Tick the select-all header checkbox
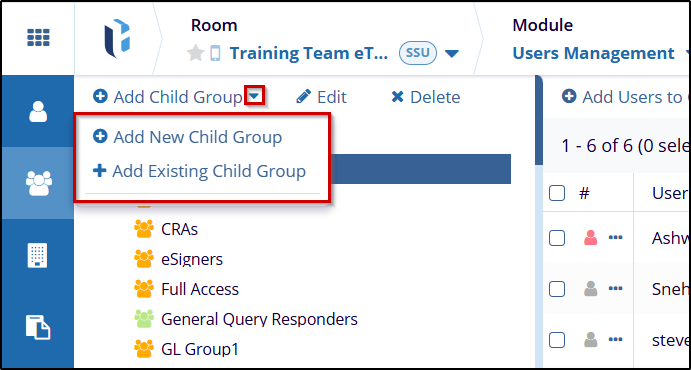 tap(557, 193)
